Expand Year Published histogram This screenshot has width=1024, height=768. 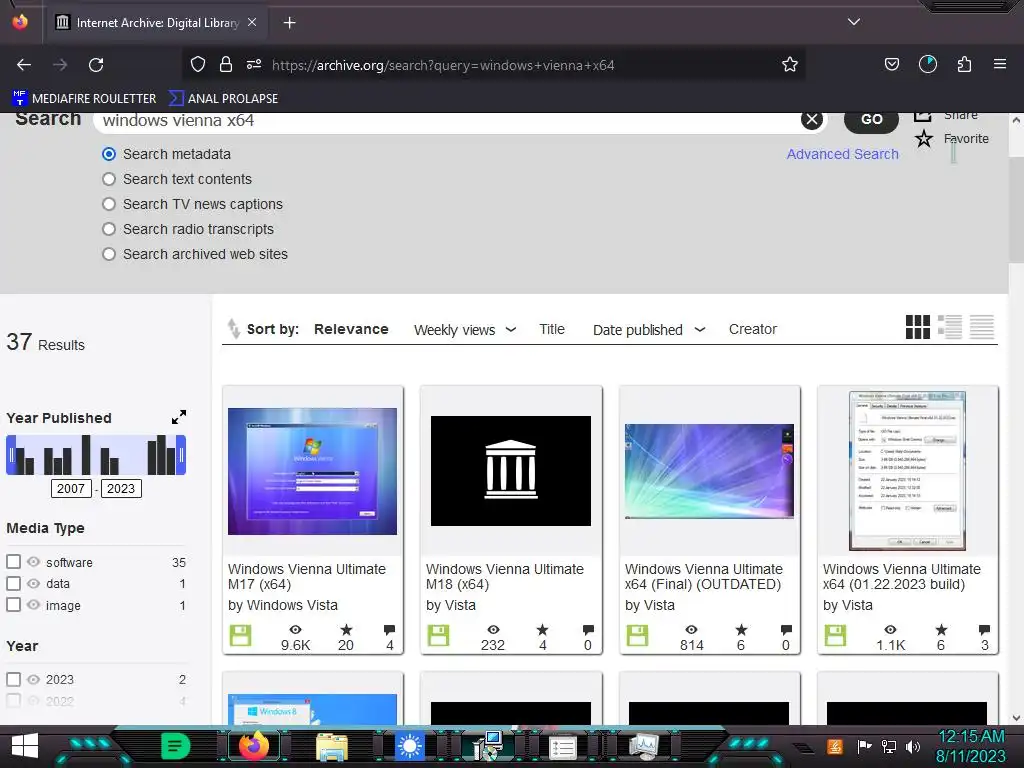tap(179, 417)
